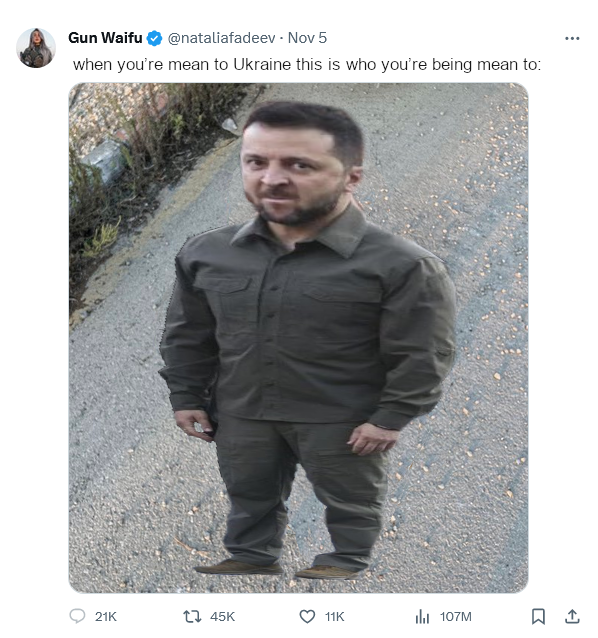This screenshot has height=638, width=598.
Task: Open the view analytics bar-chart icon
Action: click(422, 616)
